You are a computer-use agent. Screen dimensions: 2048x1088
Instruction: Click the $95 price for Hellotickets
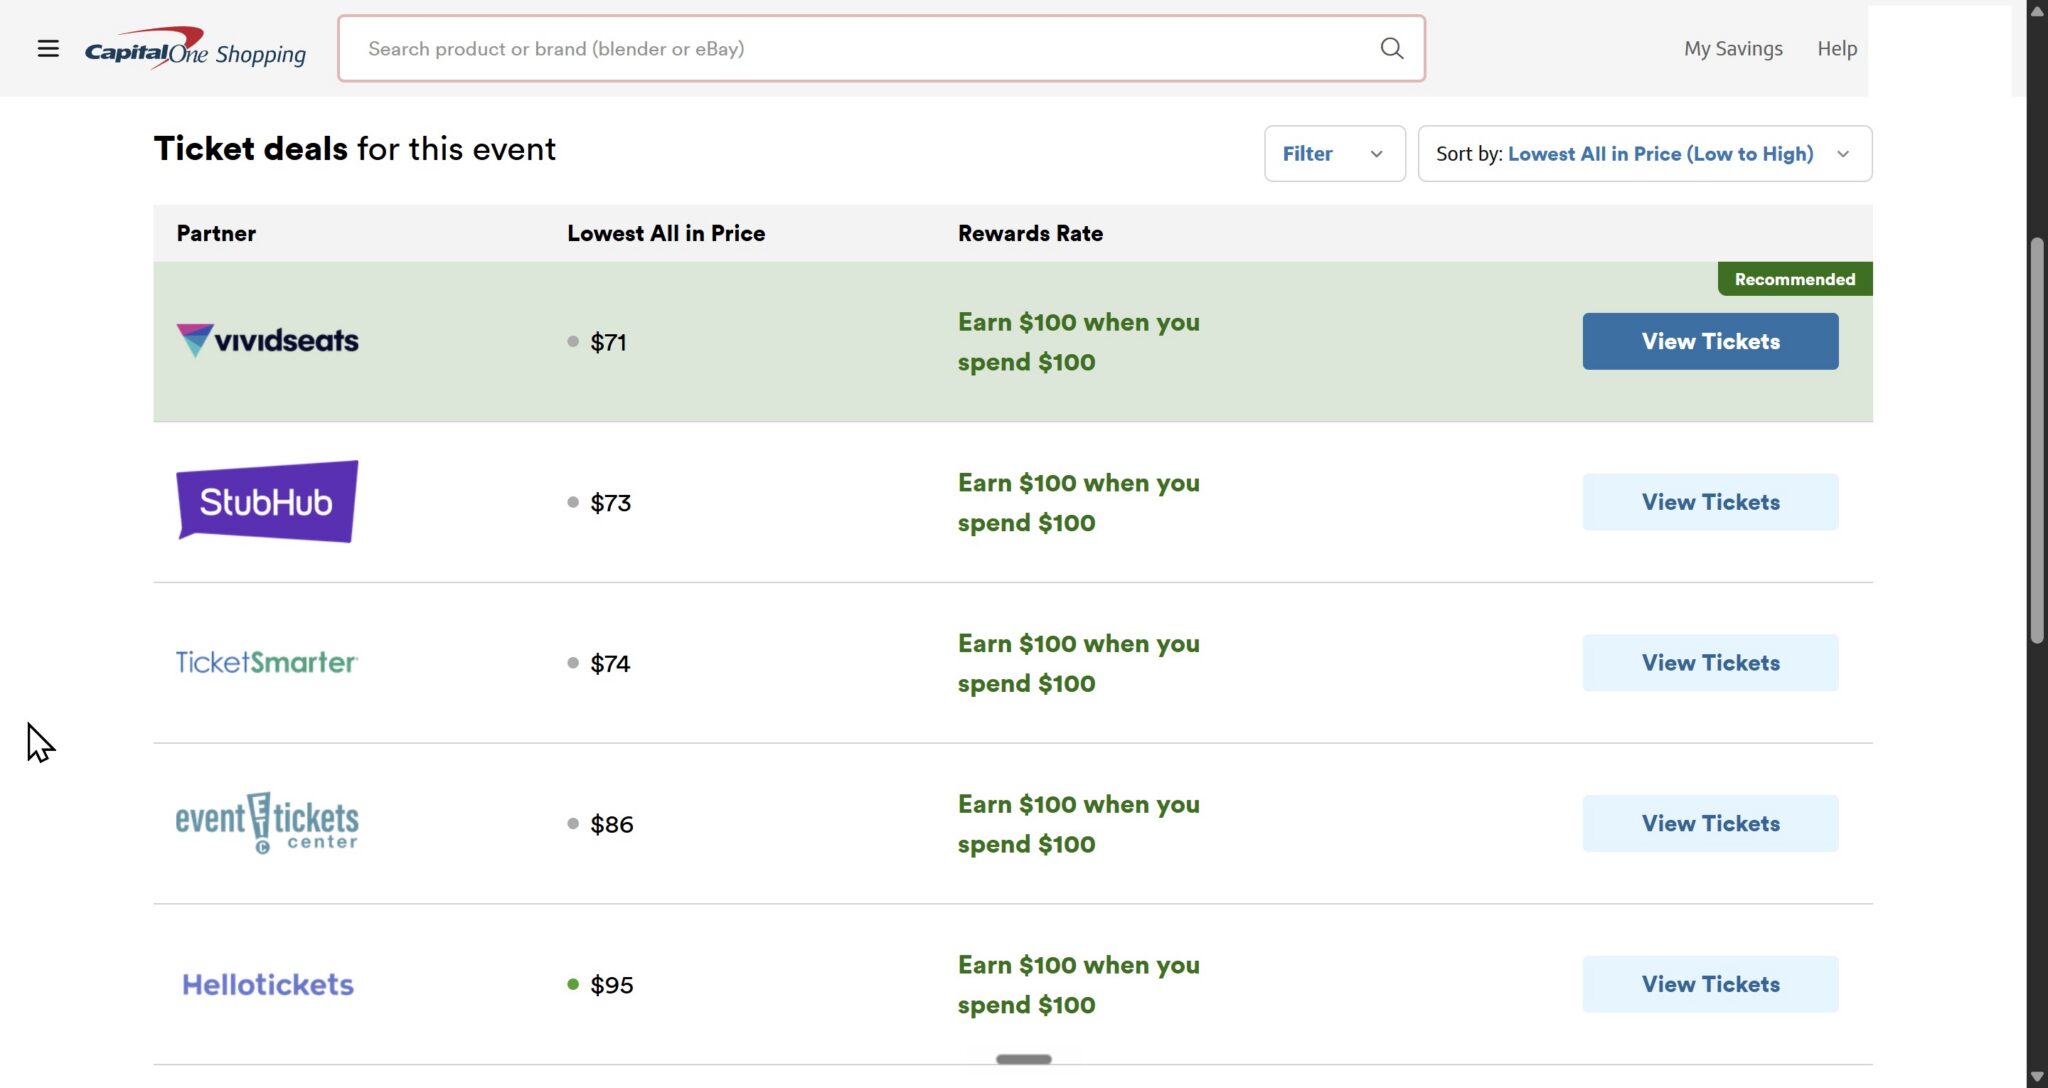click(611, 984)
